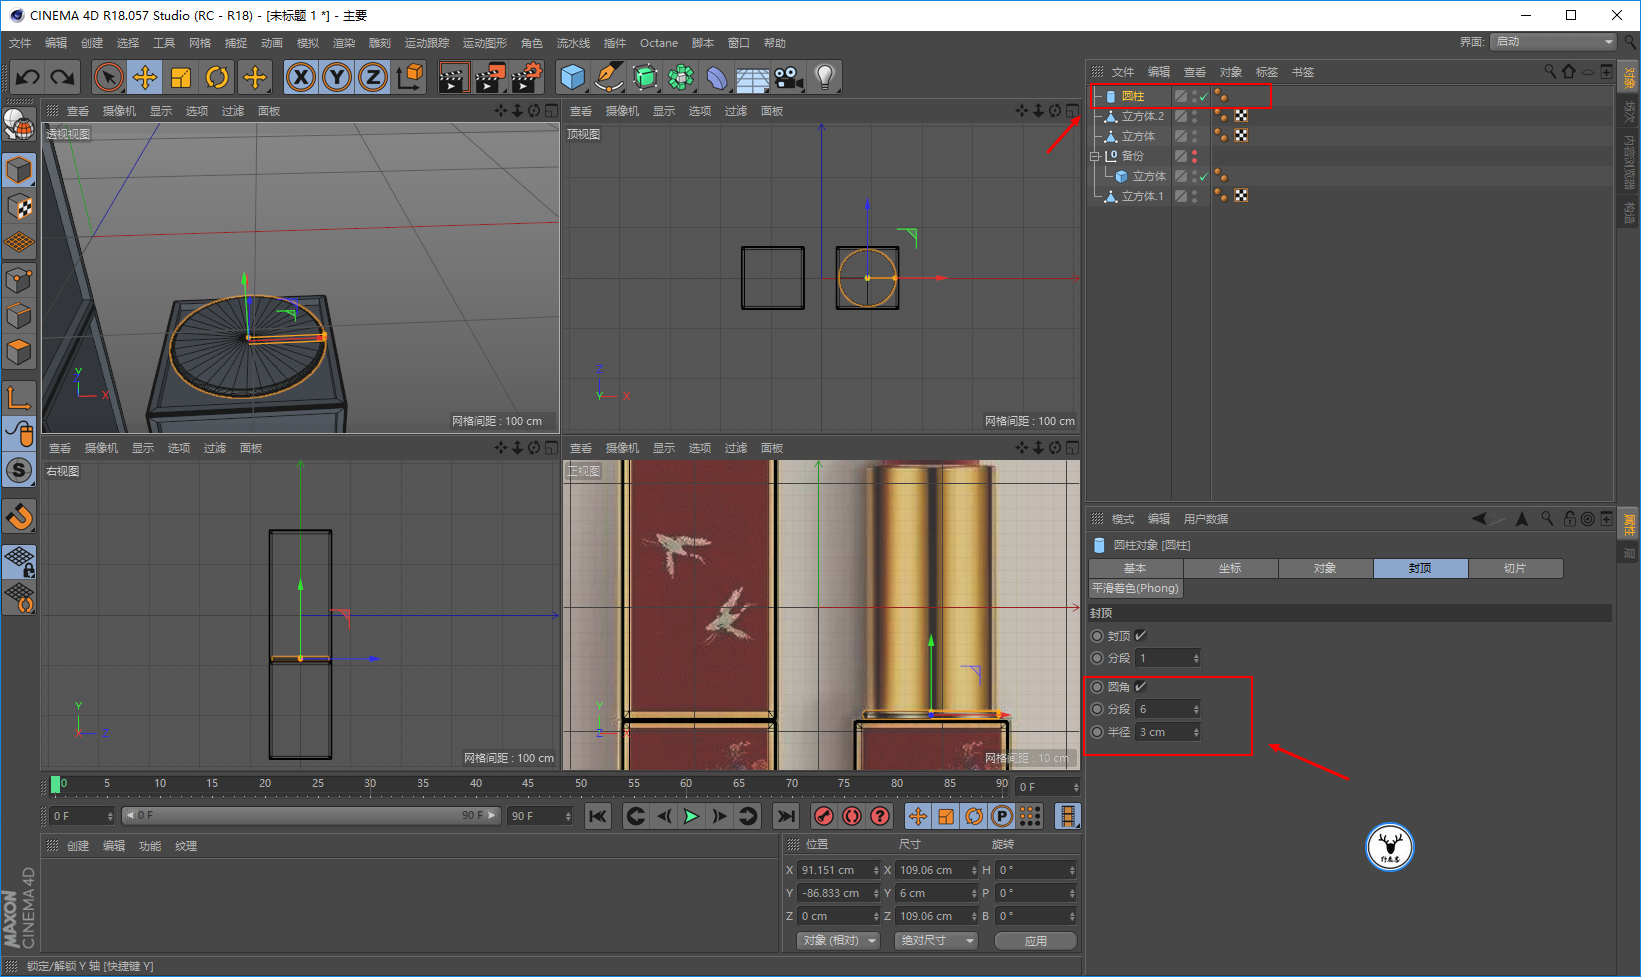
Task: Collapse the 备份 group in object tree
Action: 1095,156
